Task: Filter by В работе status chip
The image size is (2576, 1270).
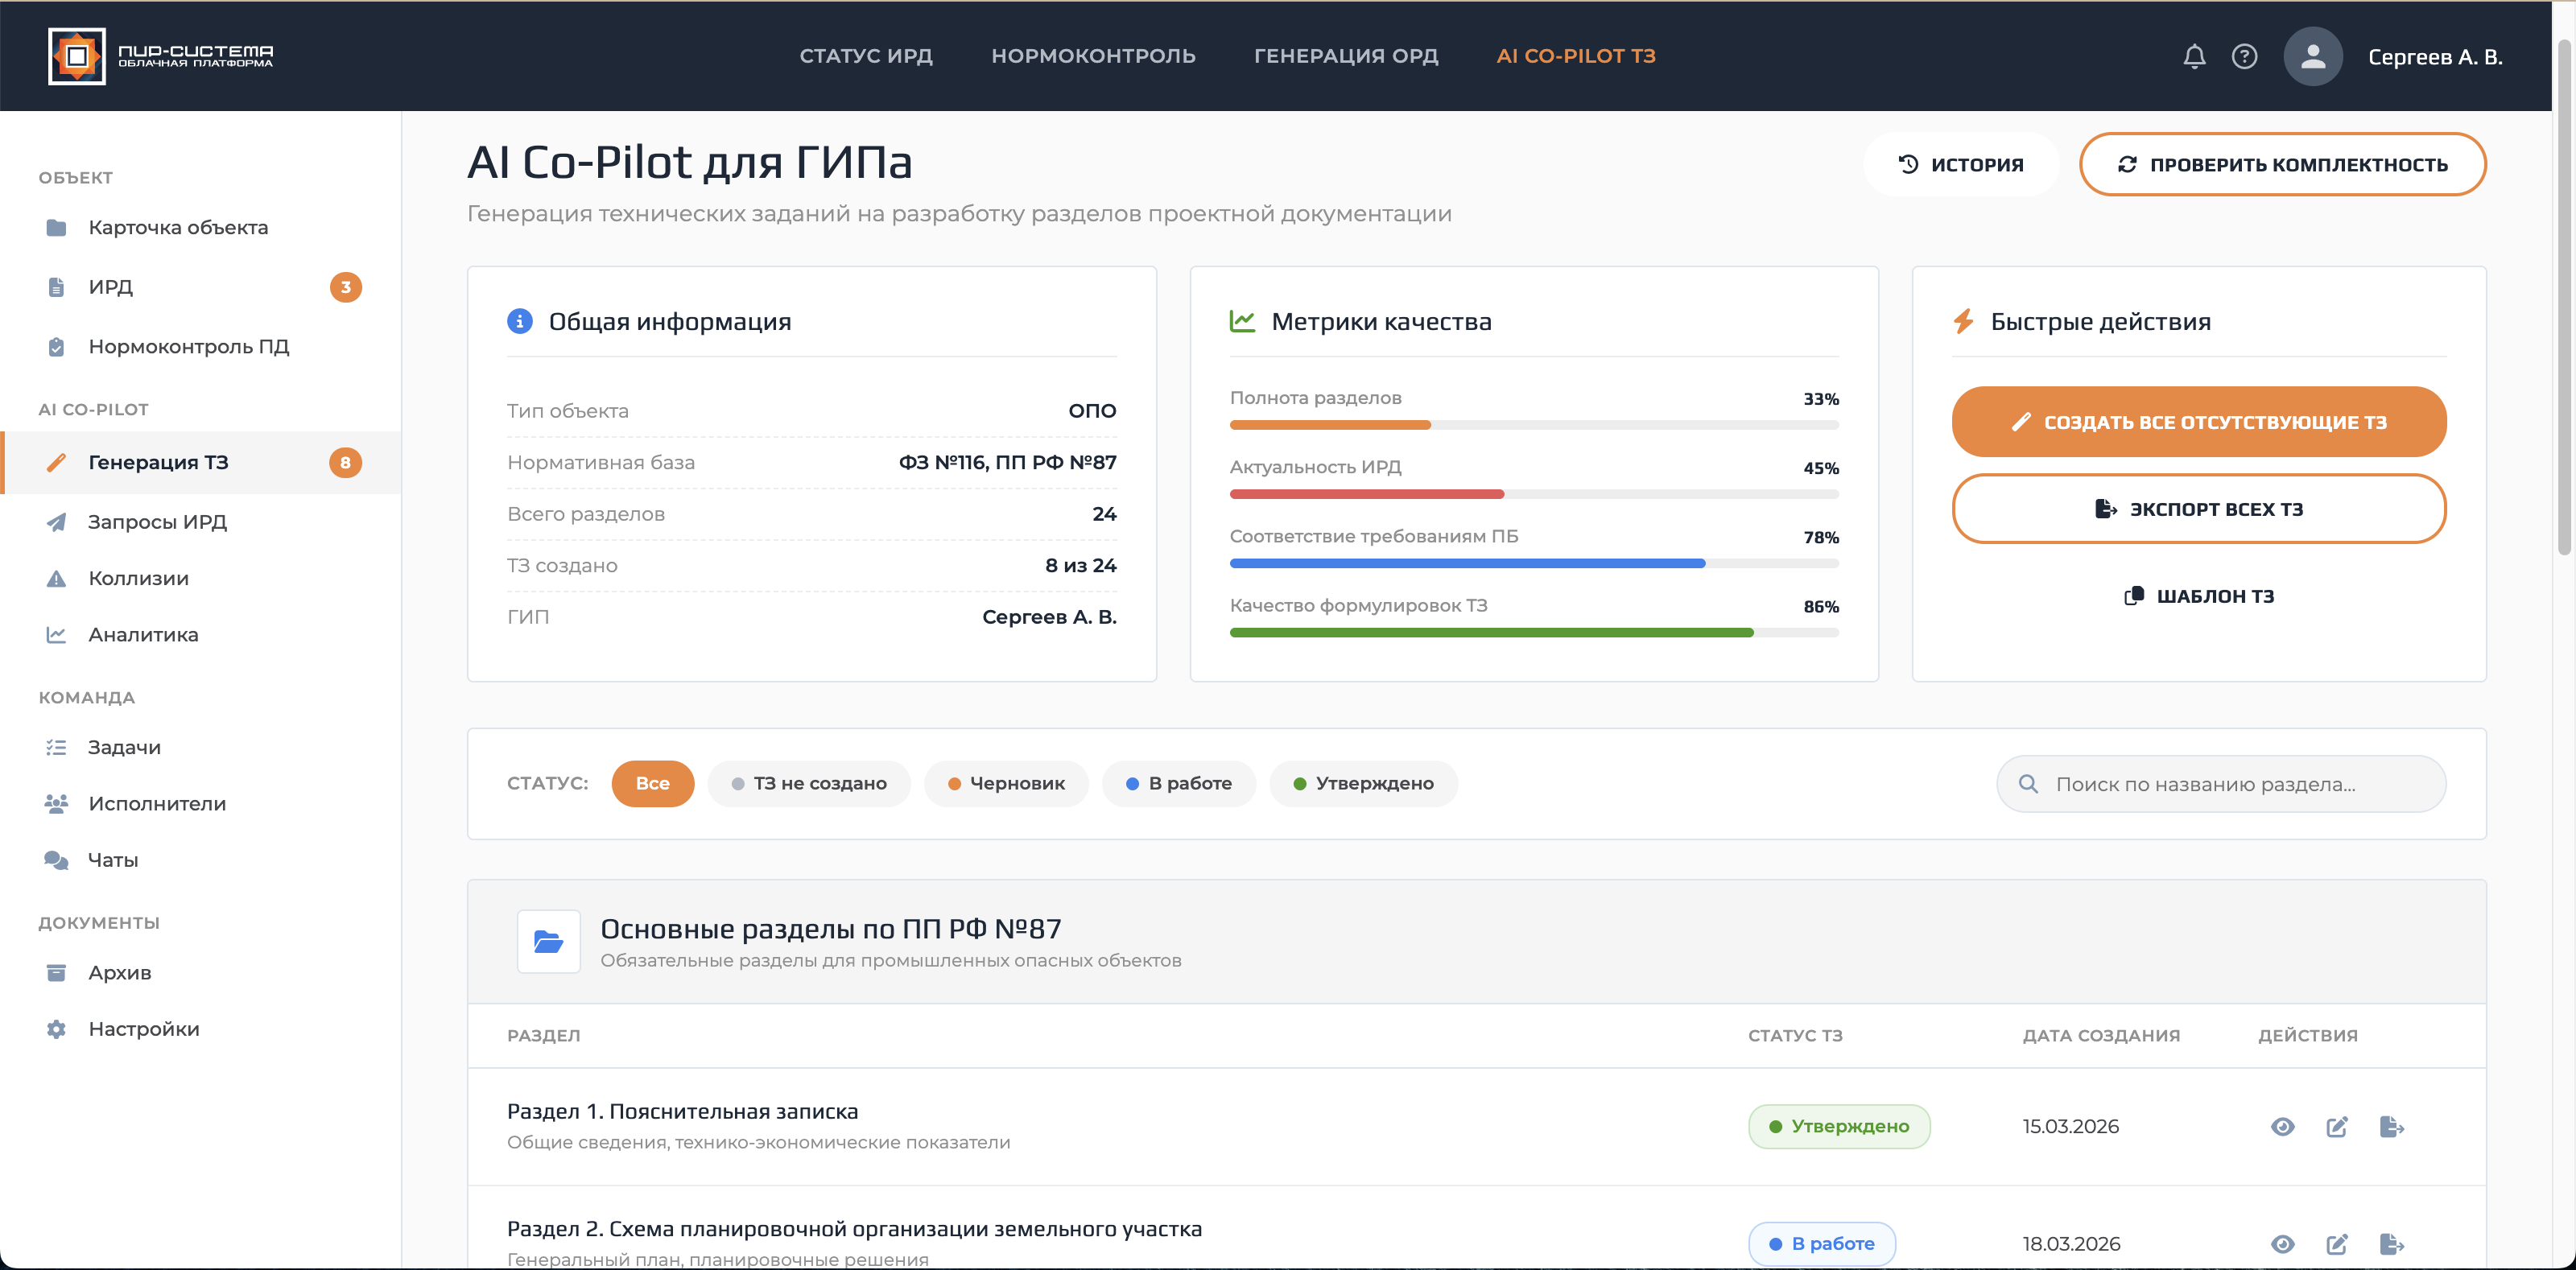Action: pyautogui.click(x=1179, y=784)
